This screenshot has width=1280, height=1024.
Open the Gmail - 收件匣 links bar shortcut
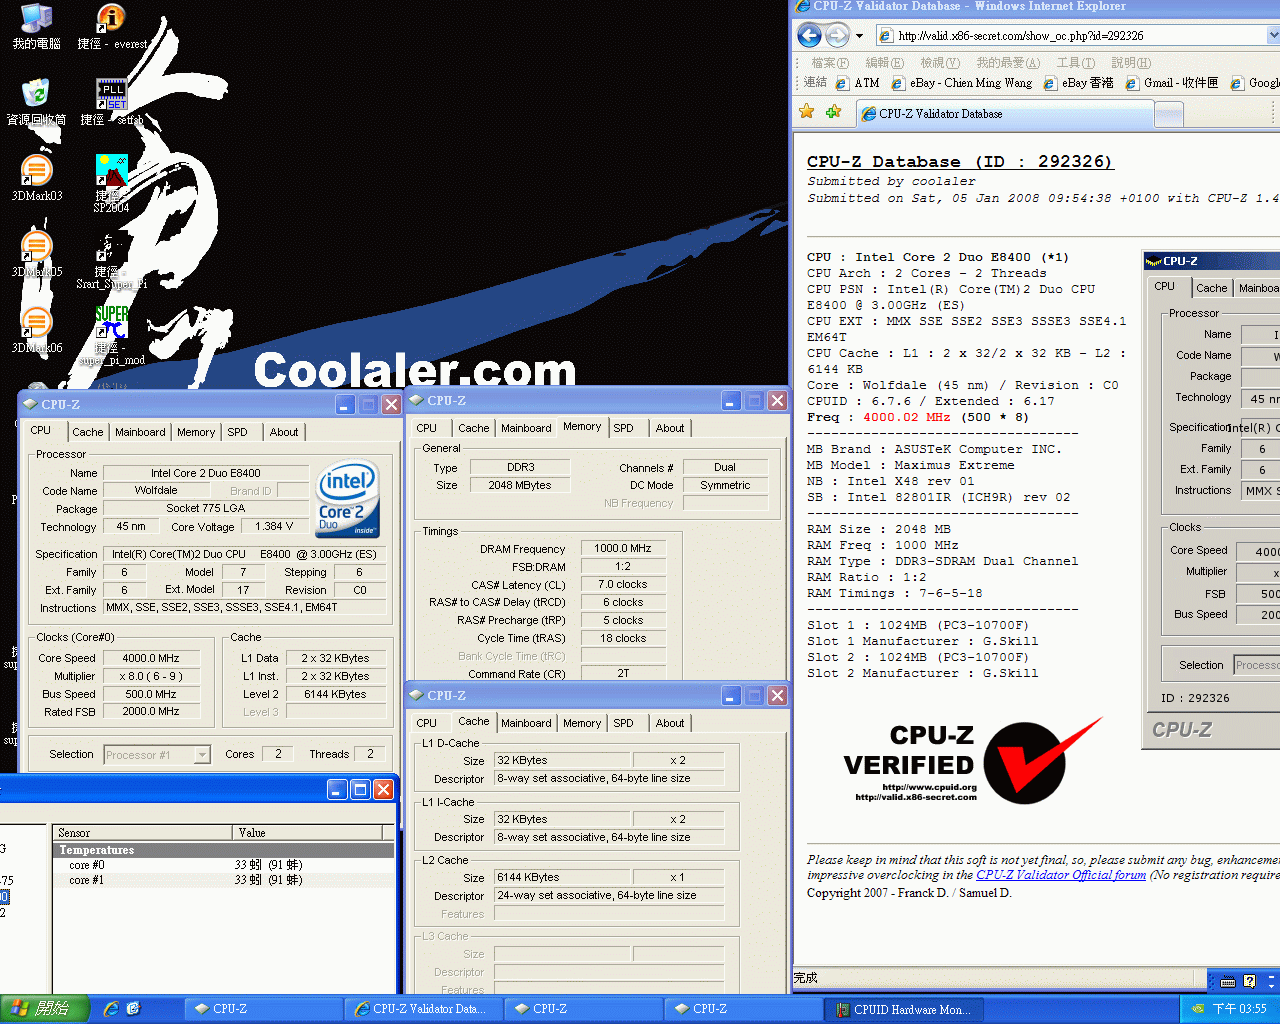(x=1172, y=83)
